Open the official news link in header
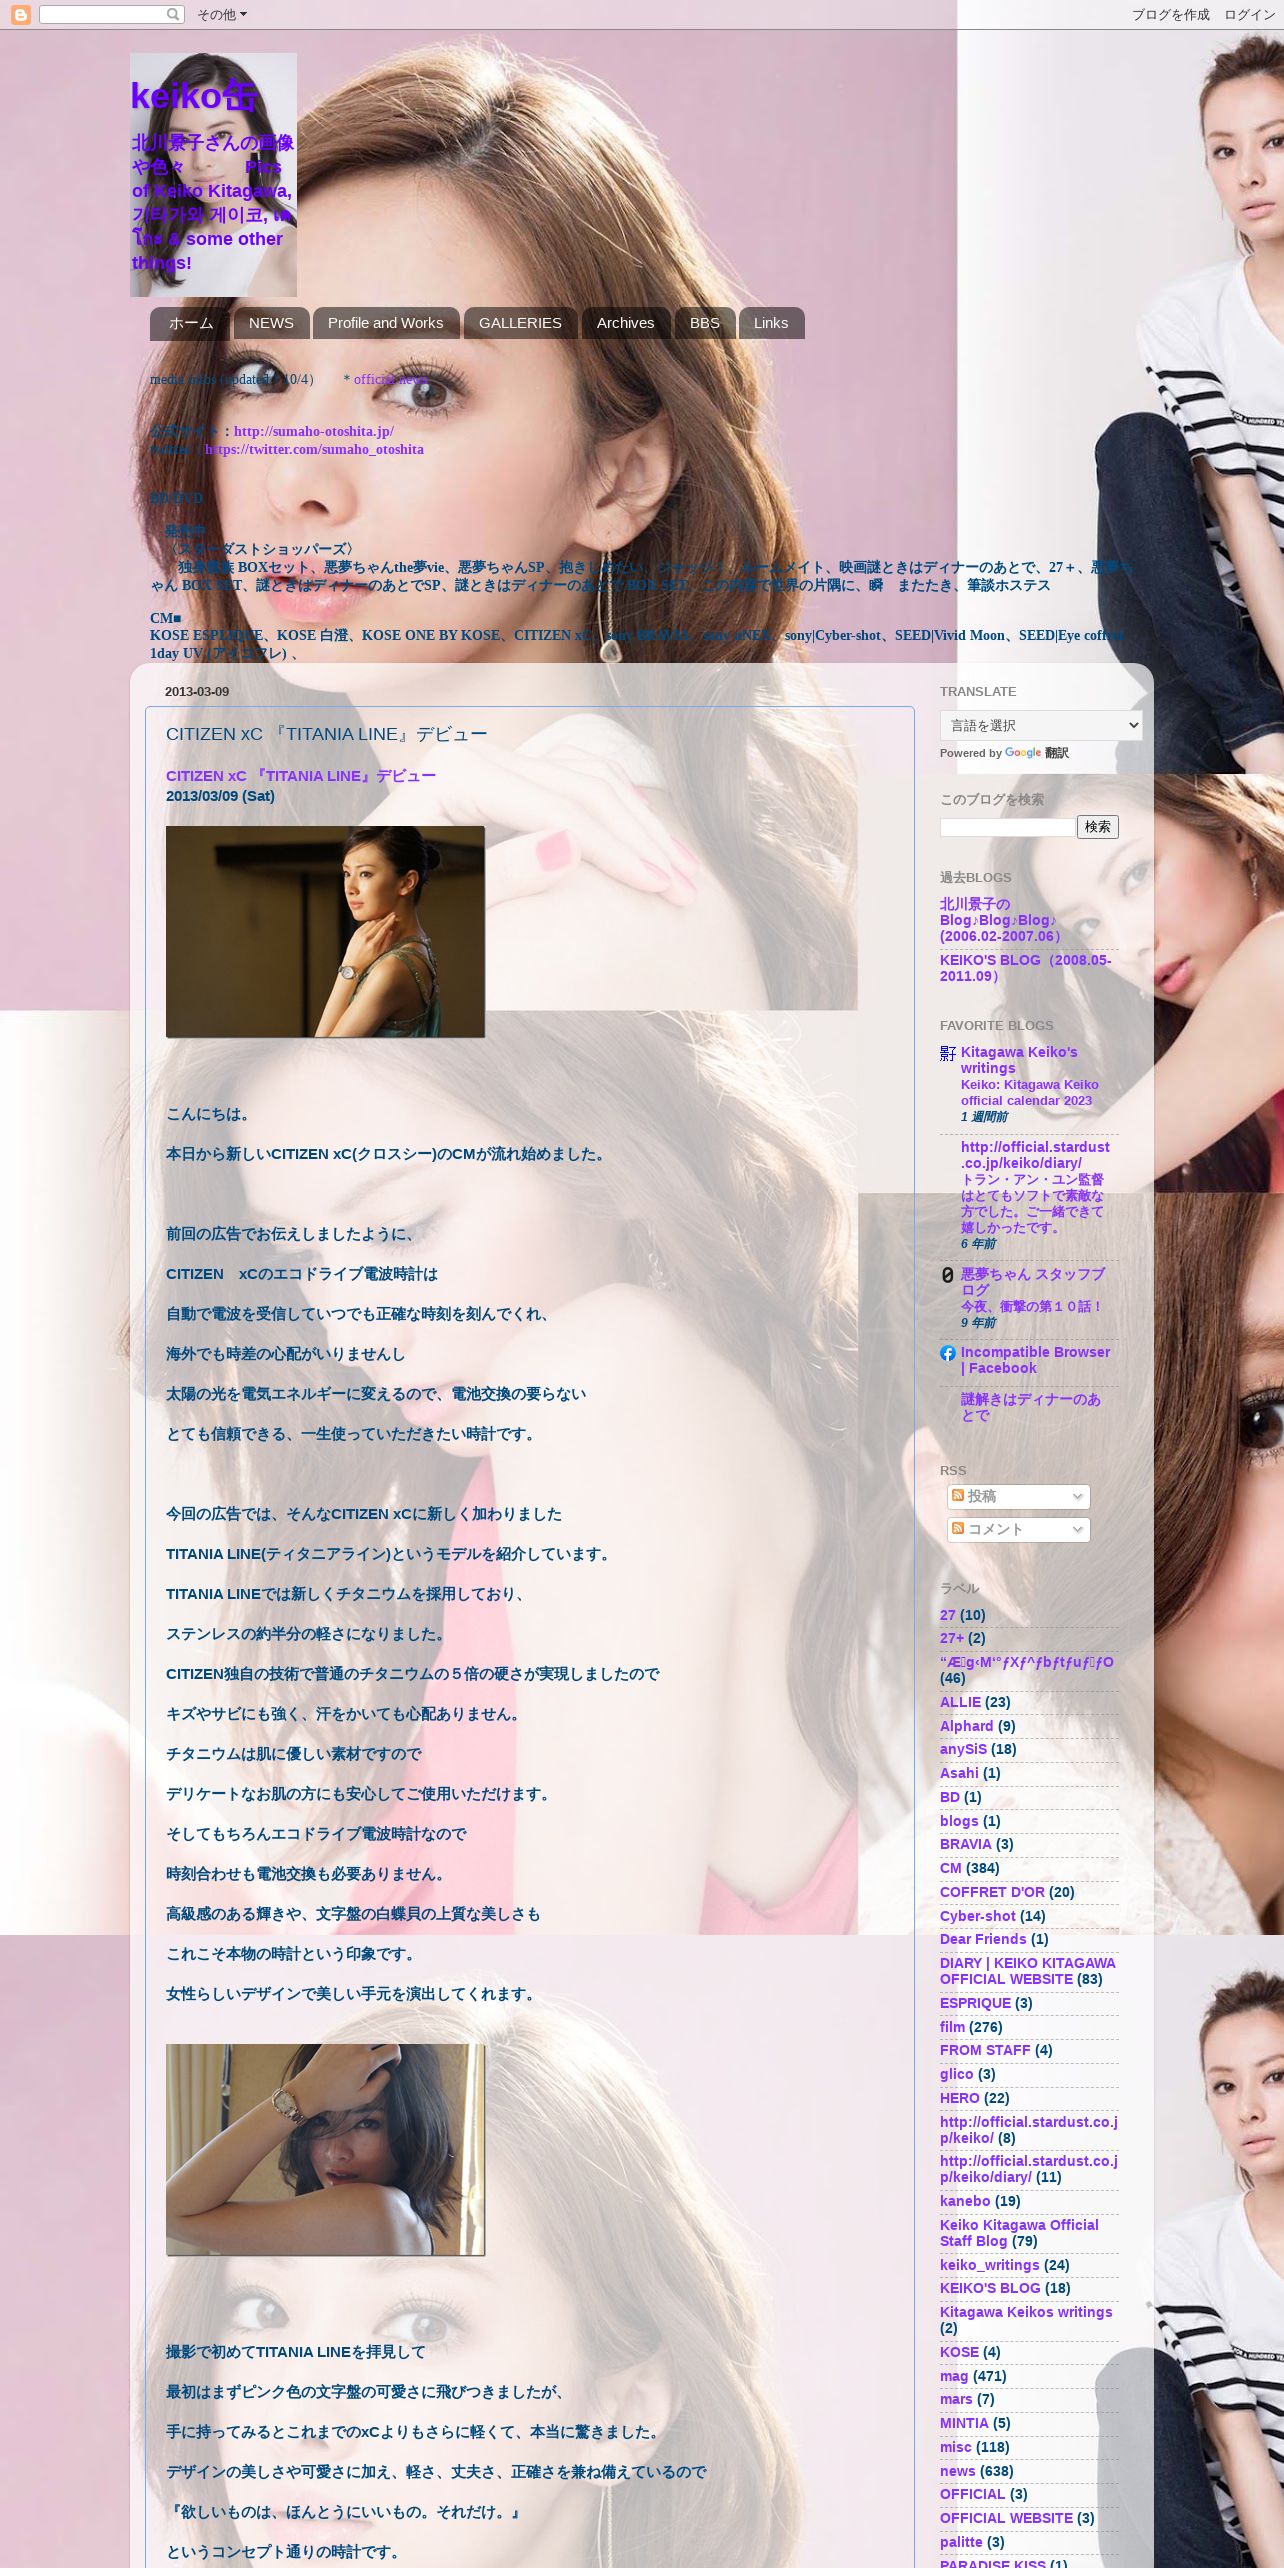 (x=391, y=379)
